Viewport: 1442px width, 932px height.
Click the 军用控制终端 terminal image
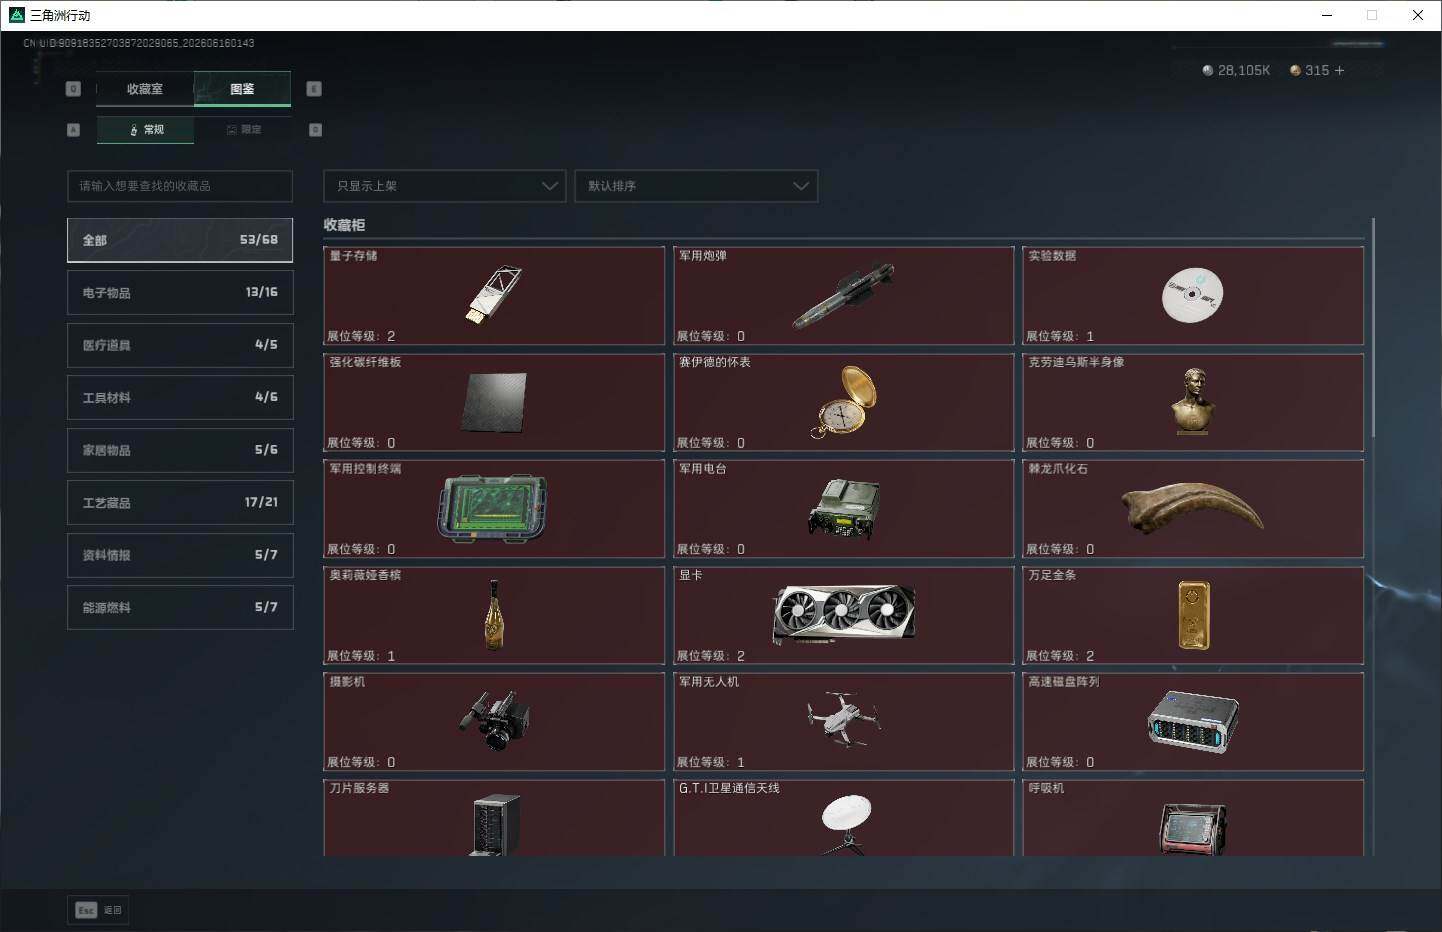[x=493, y=508]
